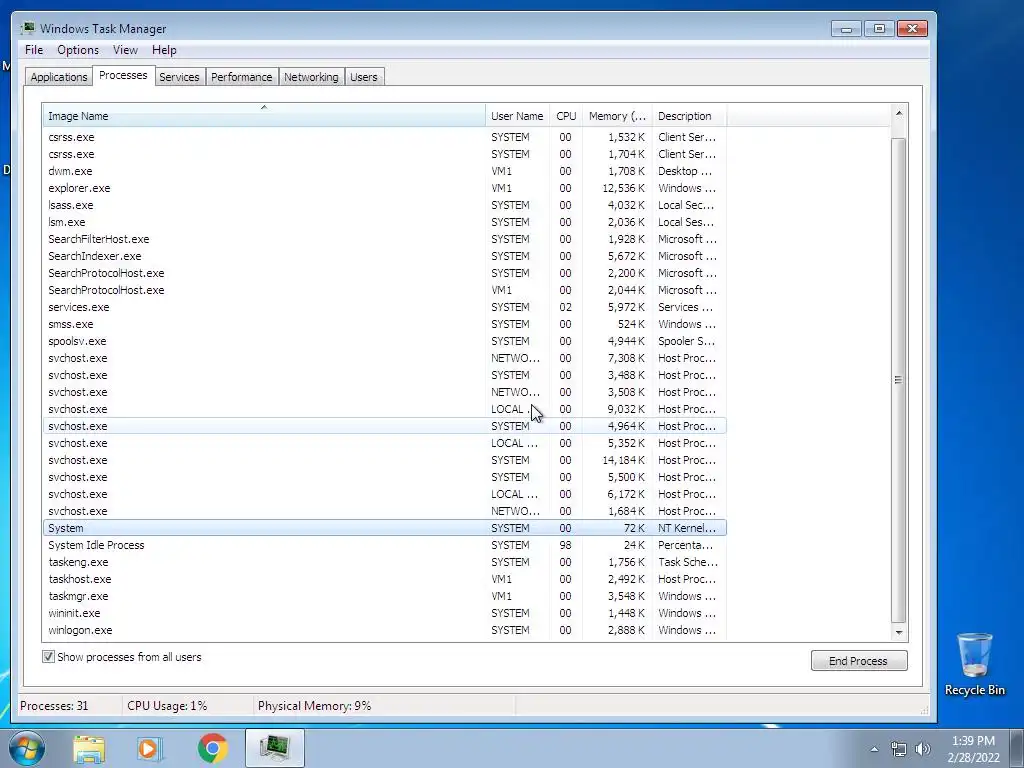Sort by Image Name column header
Image resolution: width=1024 pixels, height=768 pixels.
click(x=264, y=116)
